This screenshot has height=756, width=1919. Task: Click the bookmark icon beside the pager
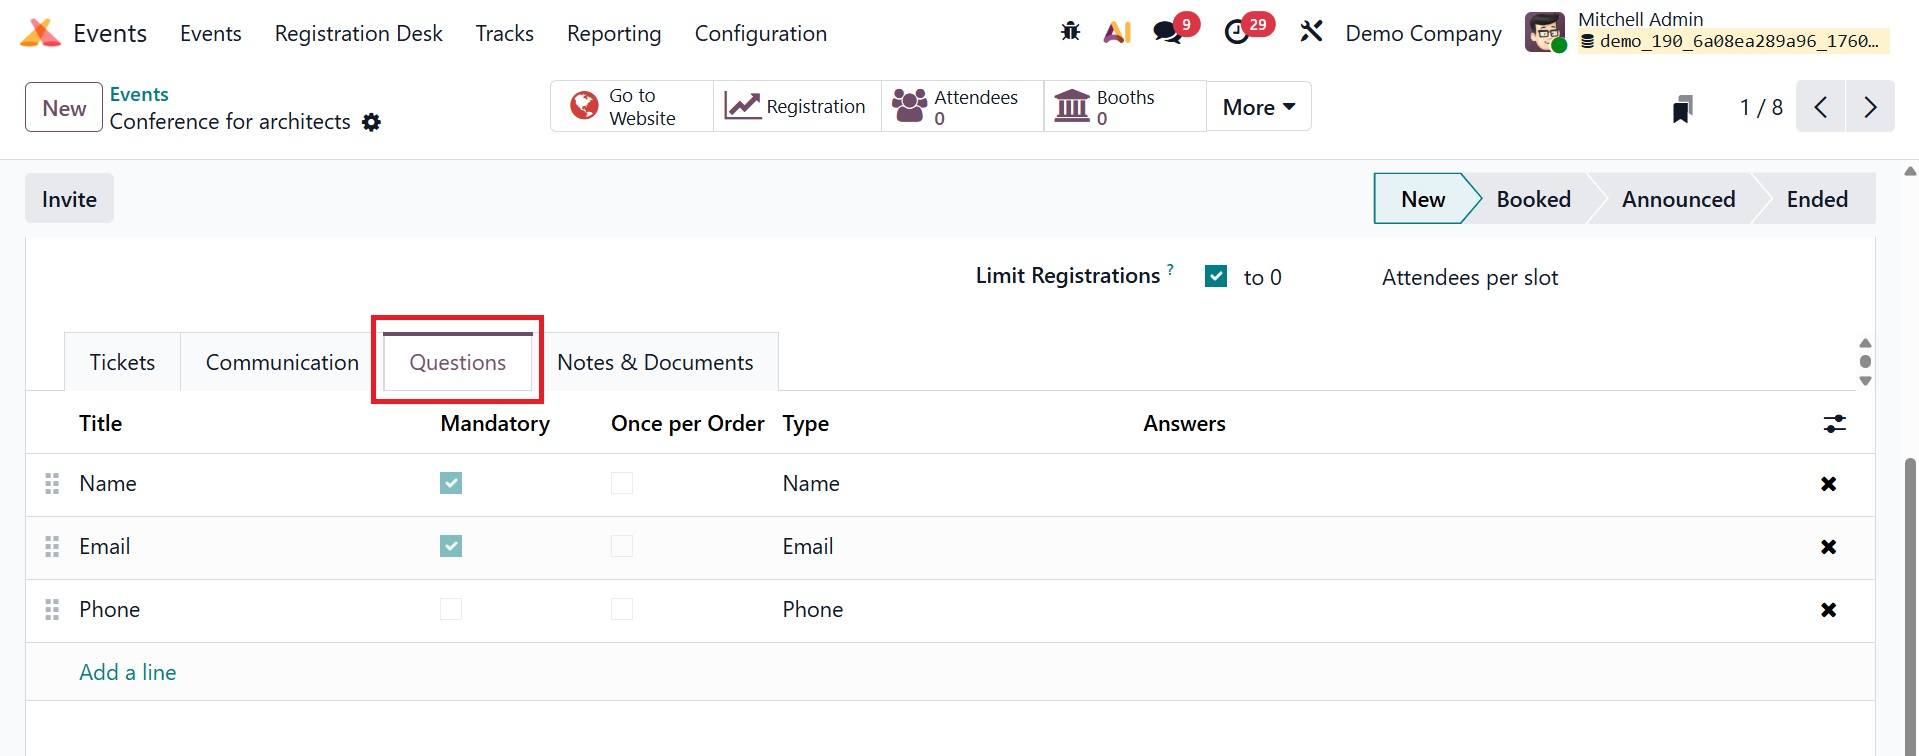(x=1682, y=108)
